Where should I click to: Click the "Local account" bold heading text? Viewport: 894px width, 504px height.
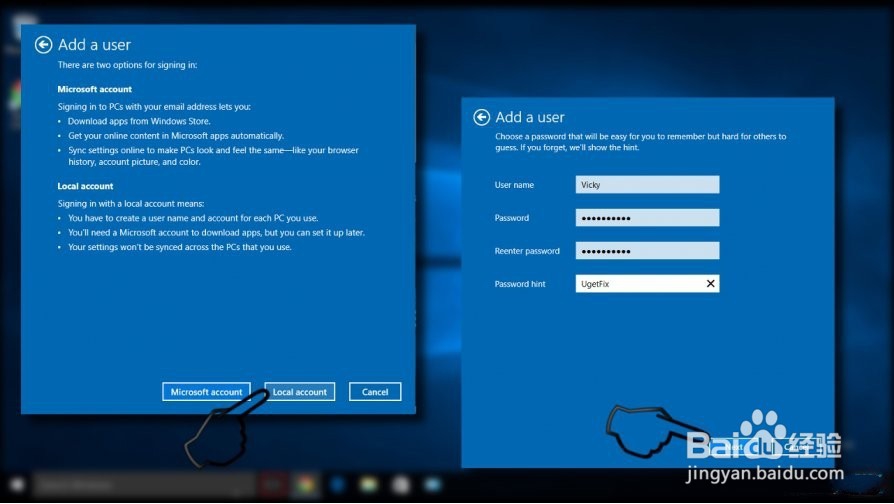tap(86, 186)
